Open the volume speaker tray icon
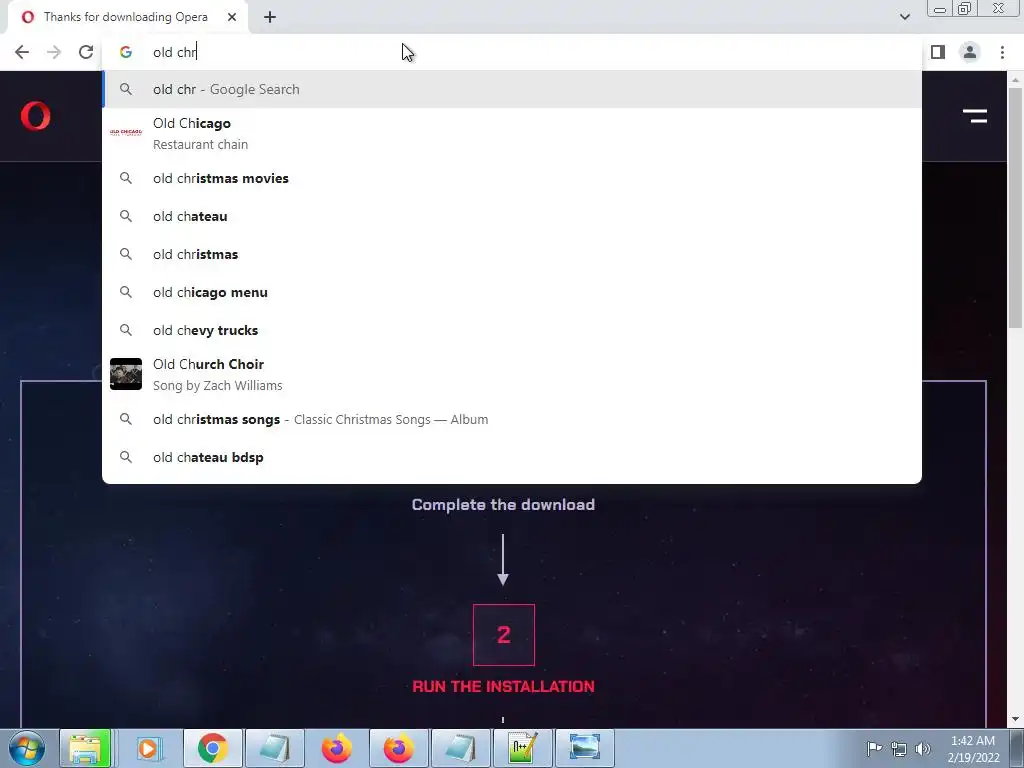This screenshot has height=768, width=1024. click(923, 748)
